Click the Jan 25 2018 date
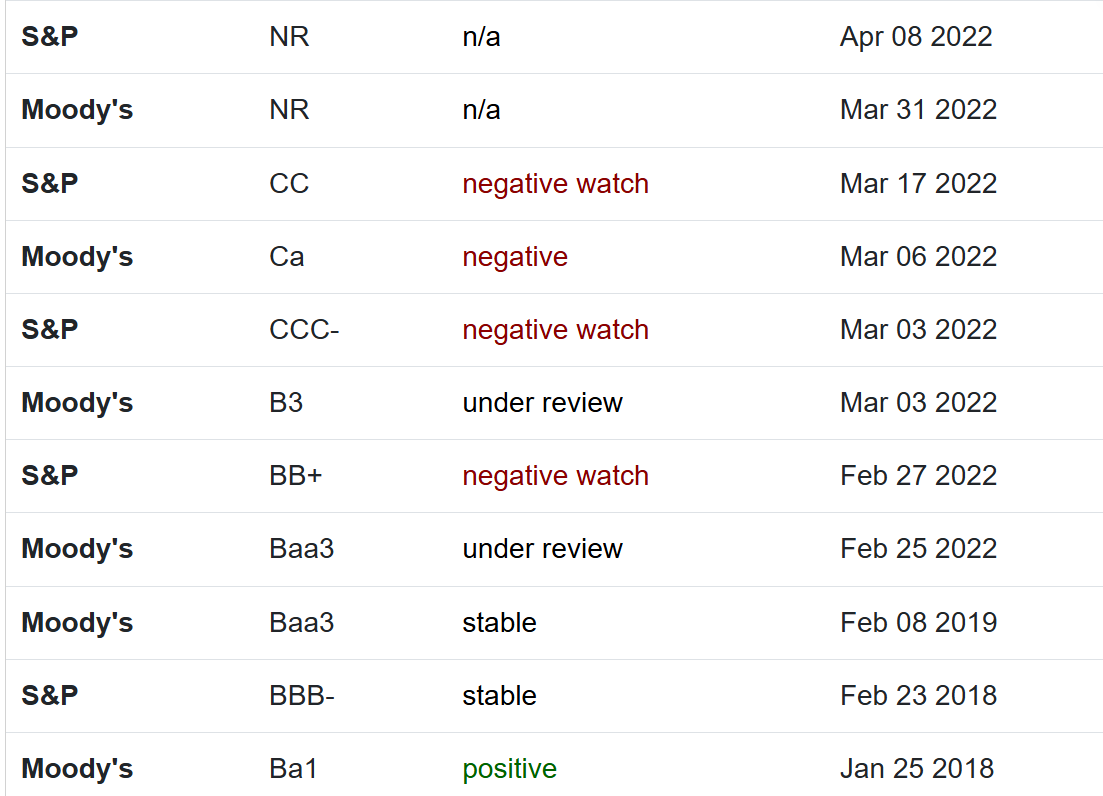This screenshot has width=1103, height=796. pos(917,769)
